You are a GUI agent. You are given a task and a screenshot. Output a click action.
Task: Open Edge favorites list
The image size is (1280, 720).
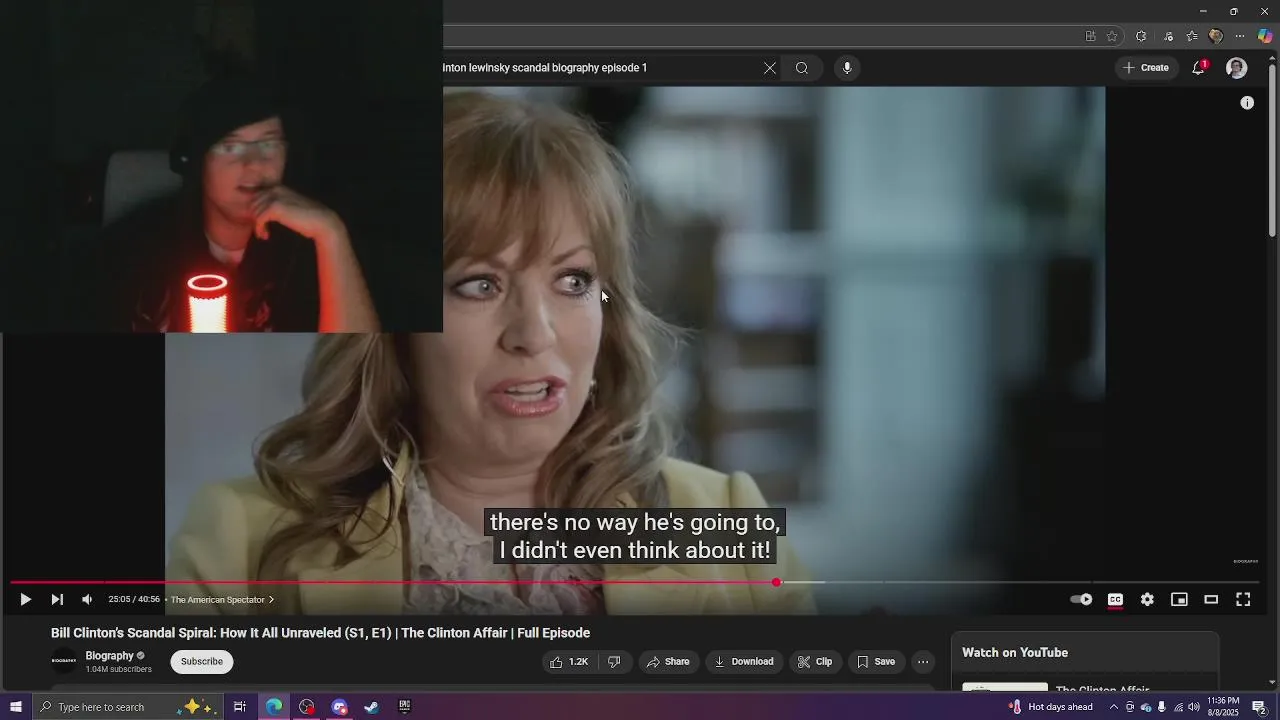(x=1192, y=36)
